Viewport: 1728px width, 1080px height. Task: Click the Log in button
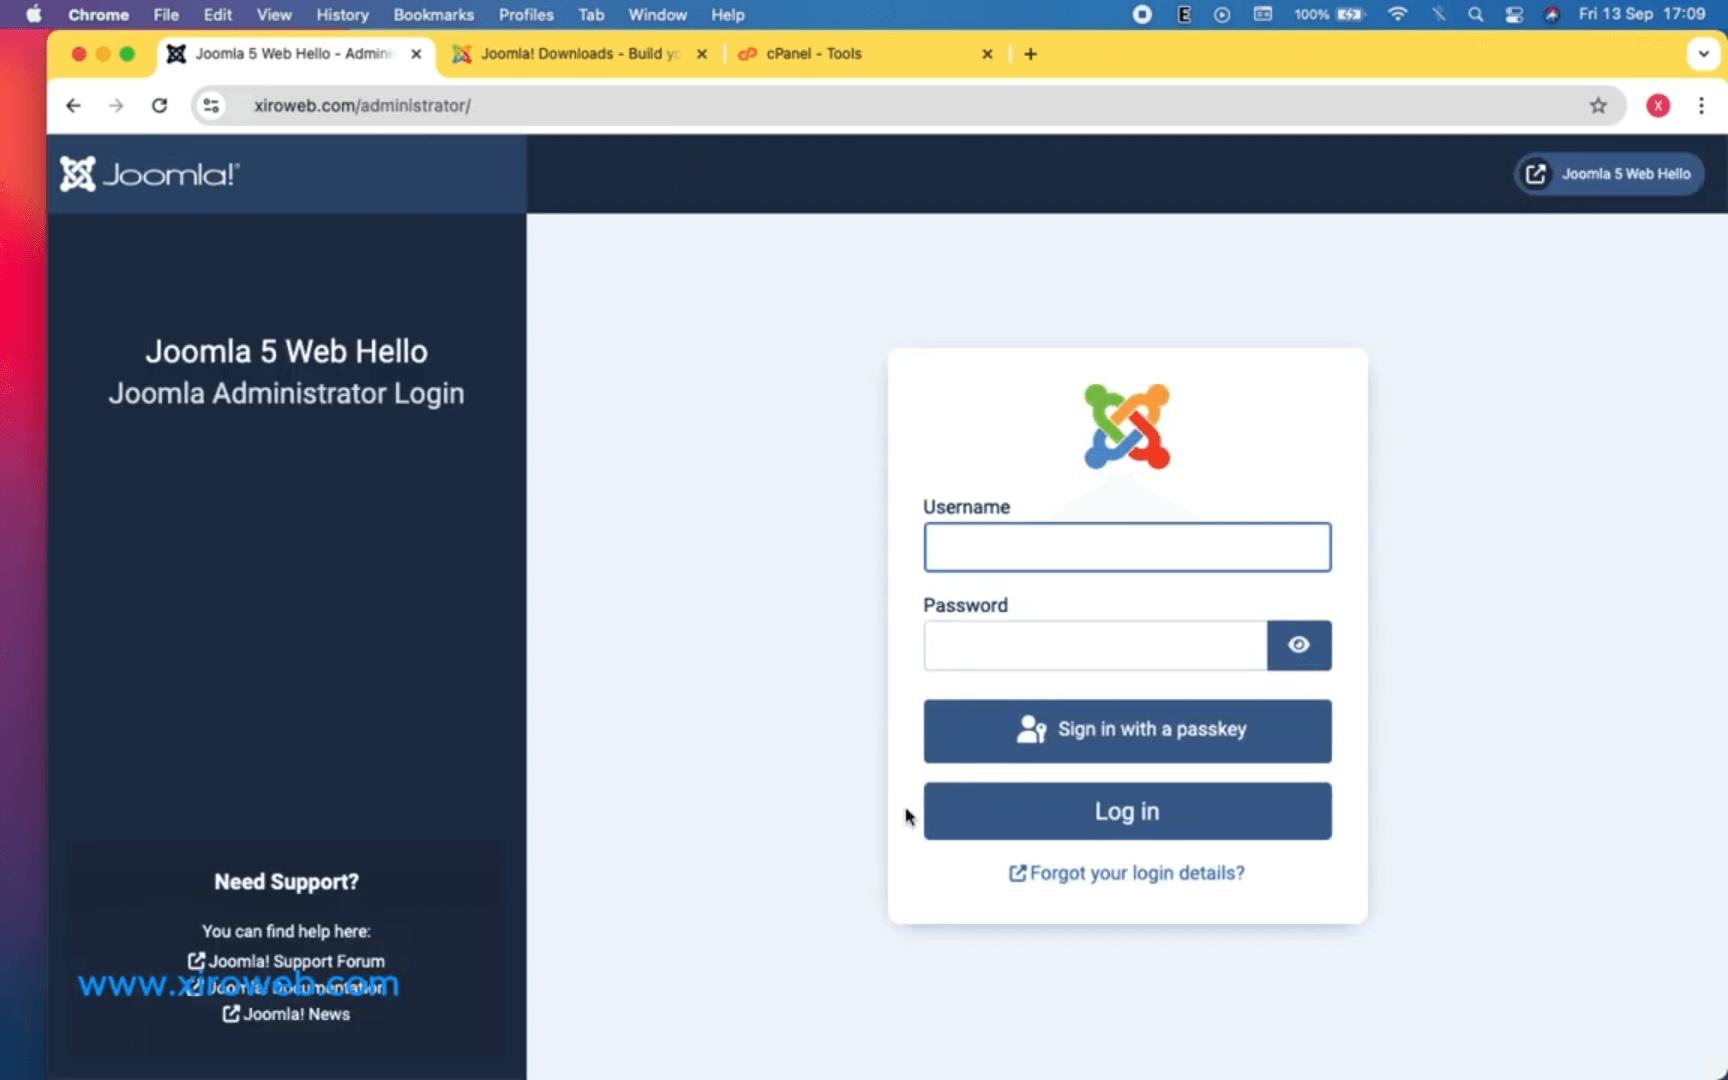1127,811
